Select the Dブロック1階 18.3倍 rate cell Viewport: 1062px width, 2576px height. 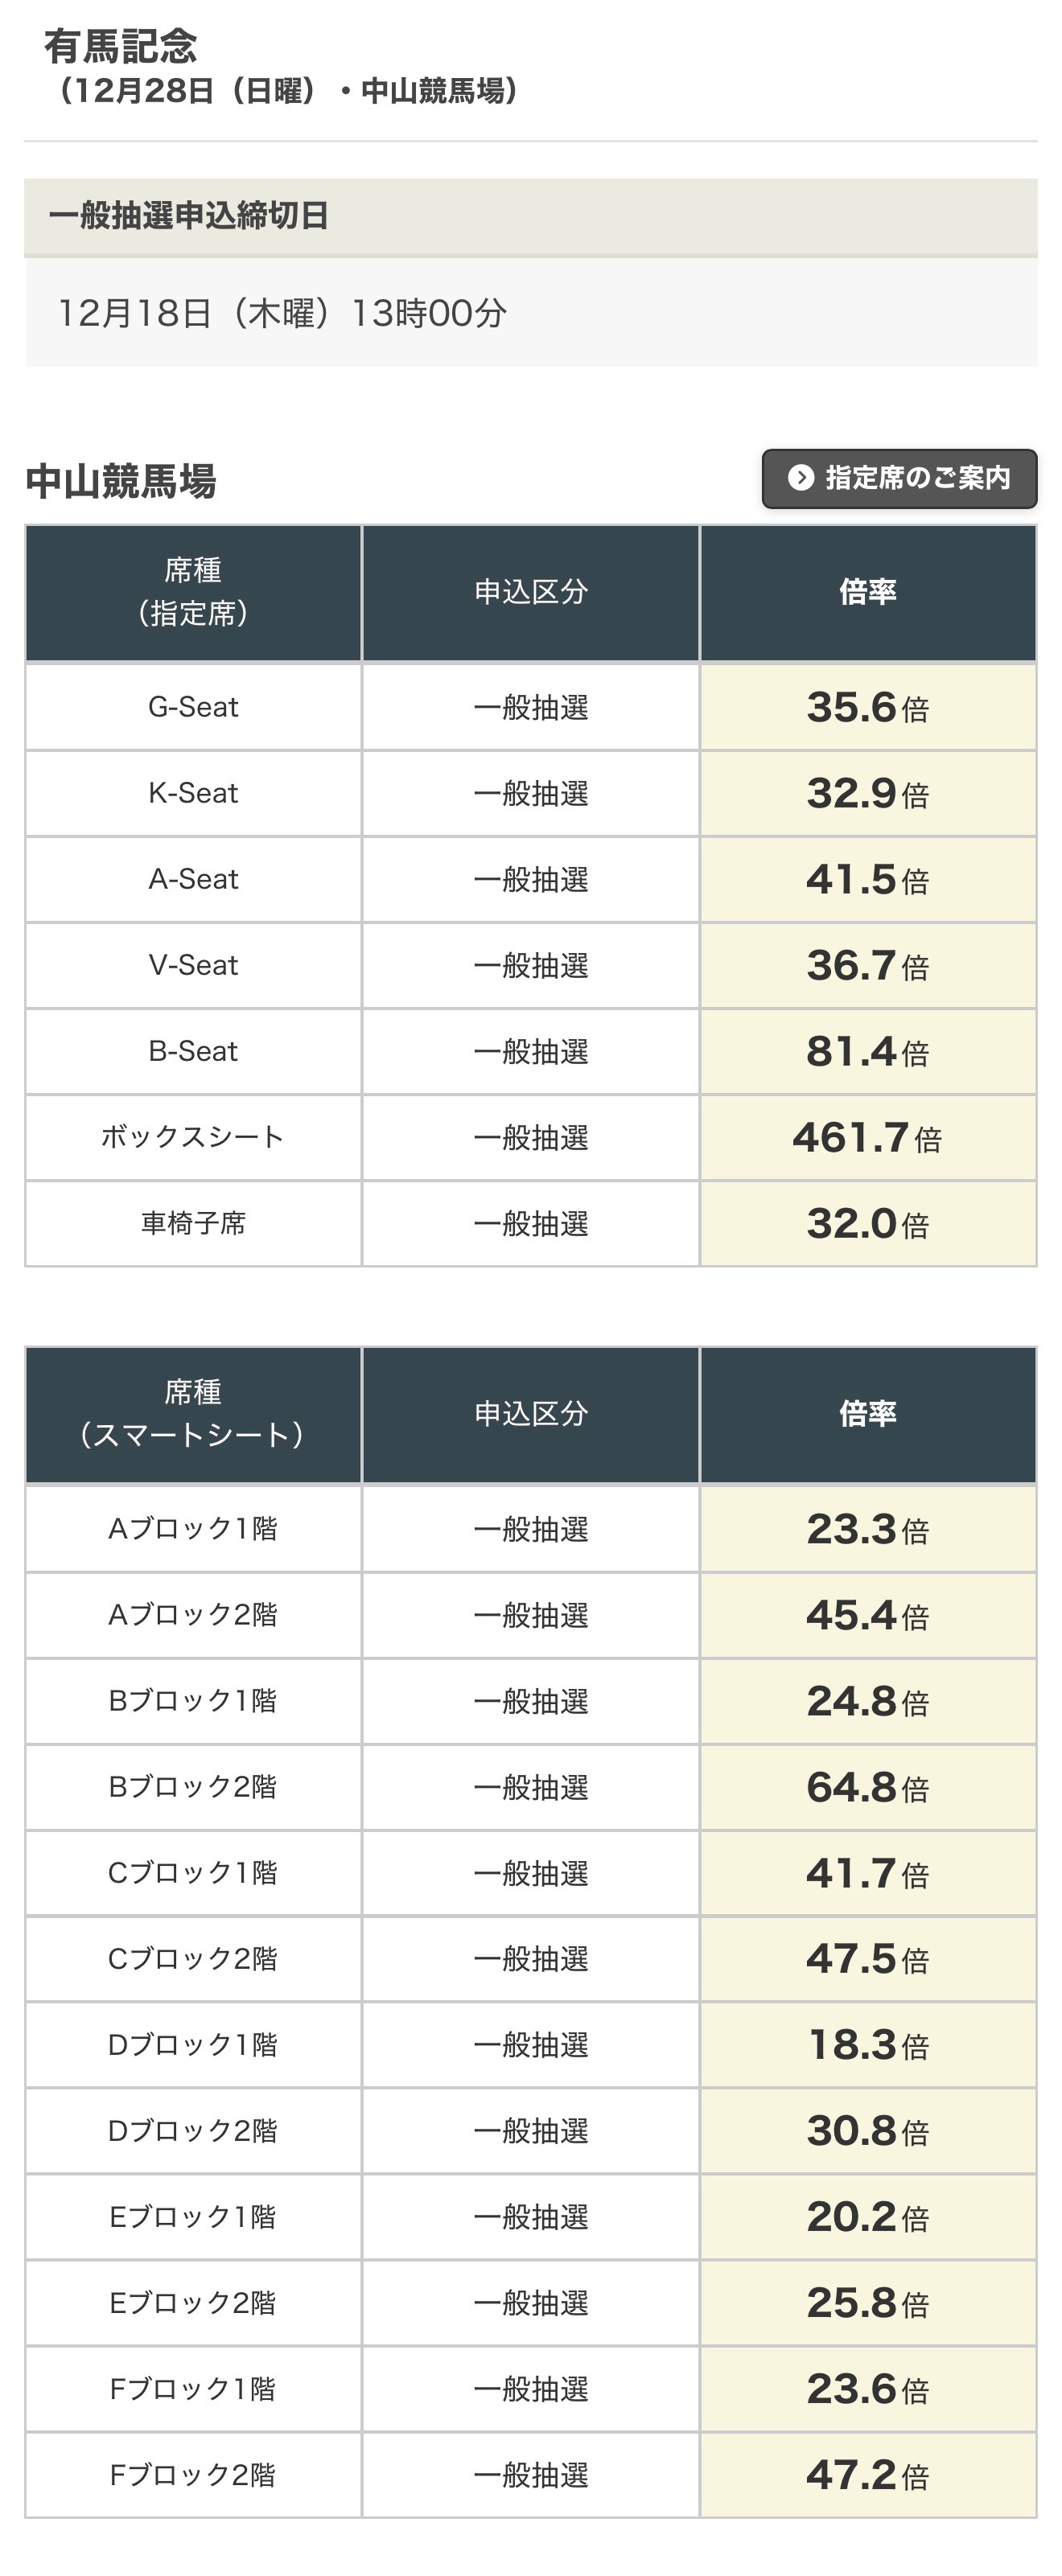click(x=867, y=2046)
